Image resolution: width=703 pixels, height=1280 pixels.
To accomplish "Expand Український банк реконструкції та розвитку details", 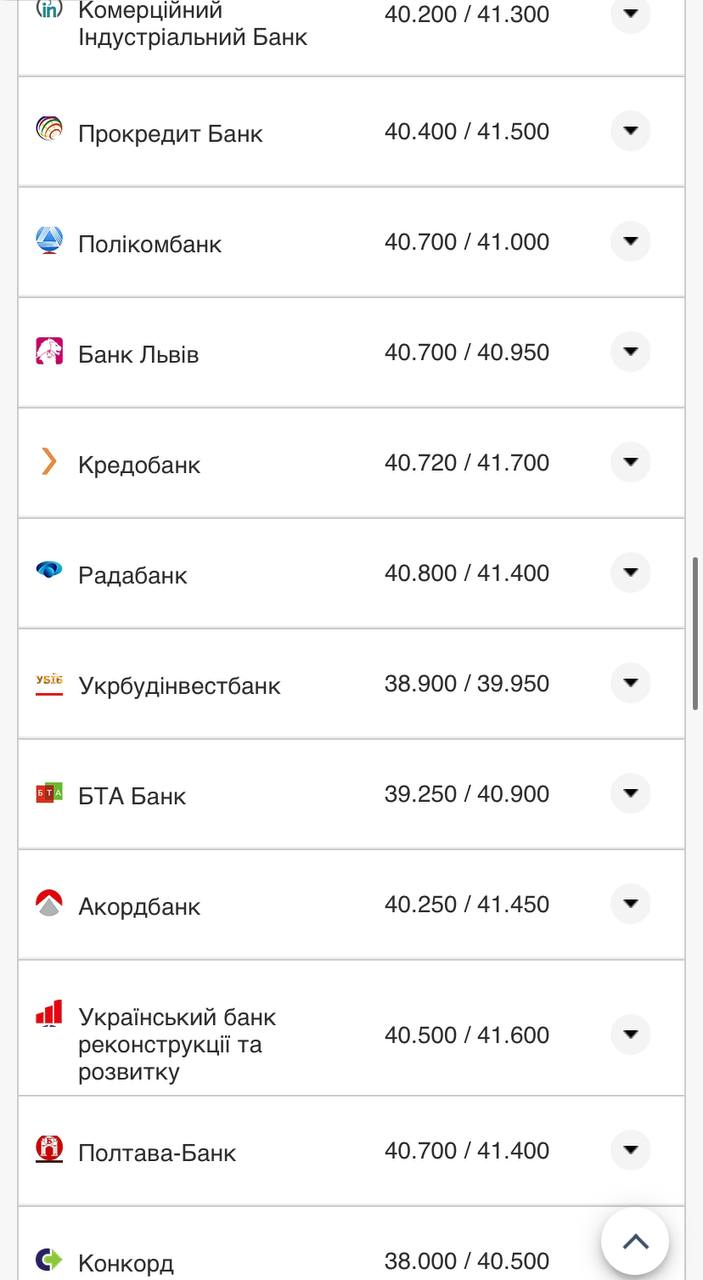I will (x=630, y=1034).
